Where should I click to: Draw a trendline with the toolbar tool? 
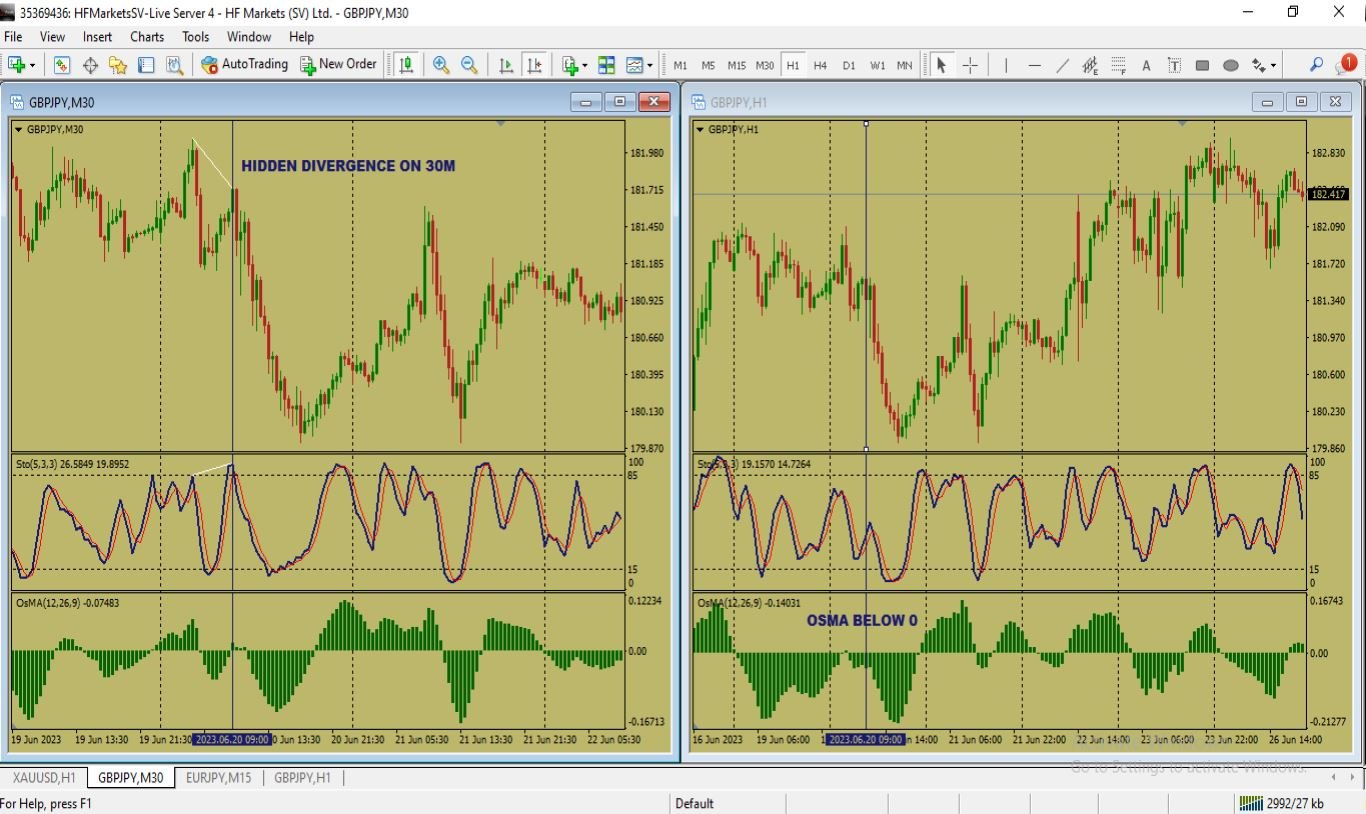coord(1062,65)
